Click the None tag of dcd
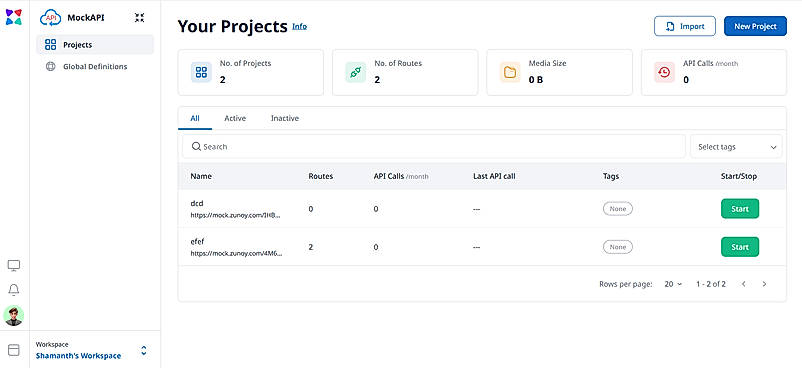The image size is (802, 368). 618,209
